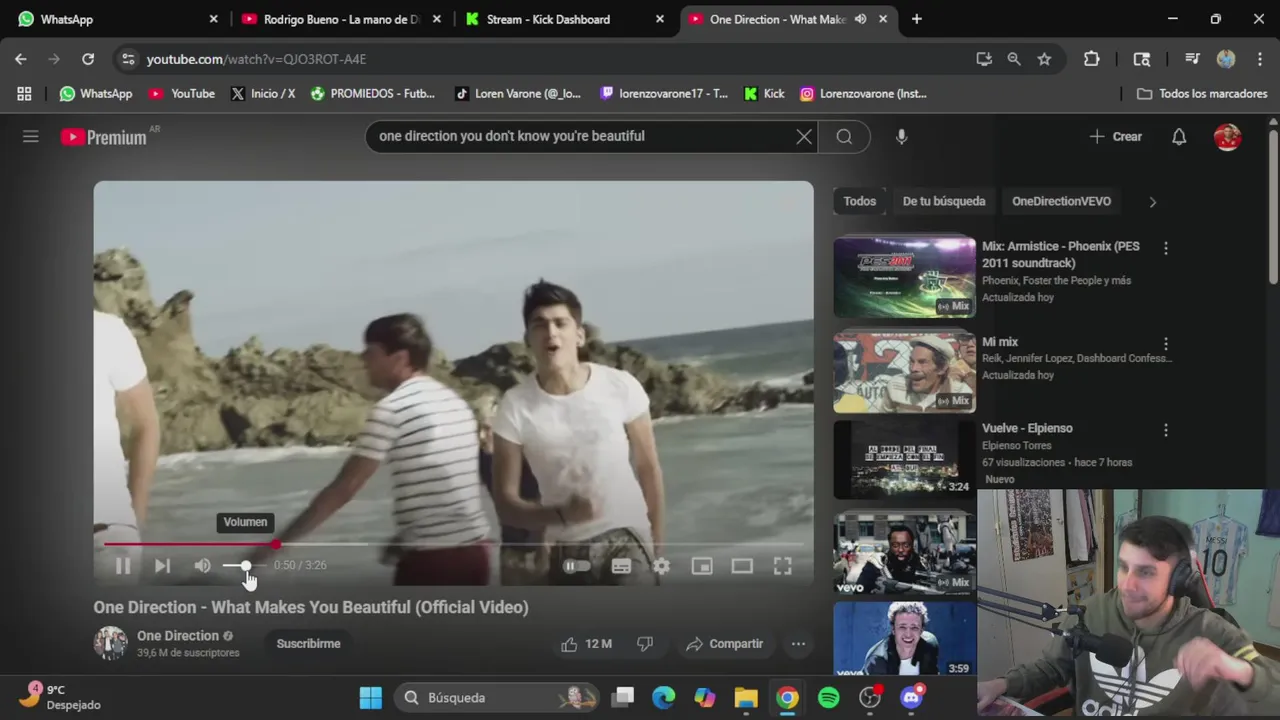
Task: Expand the Todos los marcadores folder
Action: [x=1202, y=94]
